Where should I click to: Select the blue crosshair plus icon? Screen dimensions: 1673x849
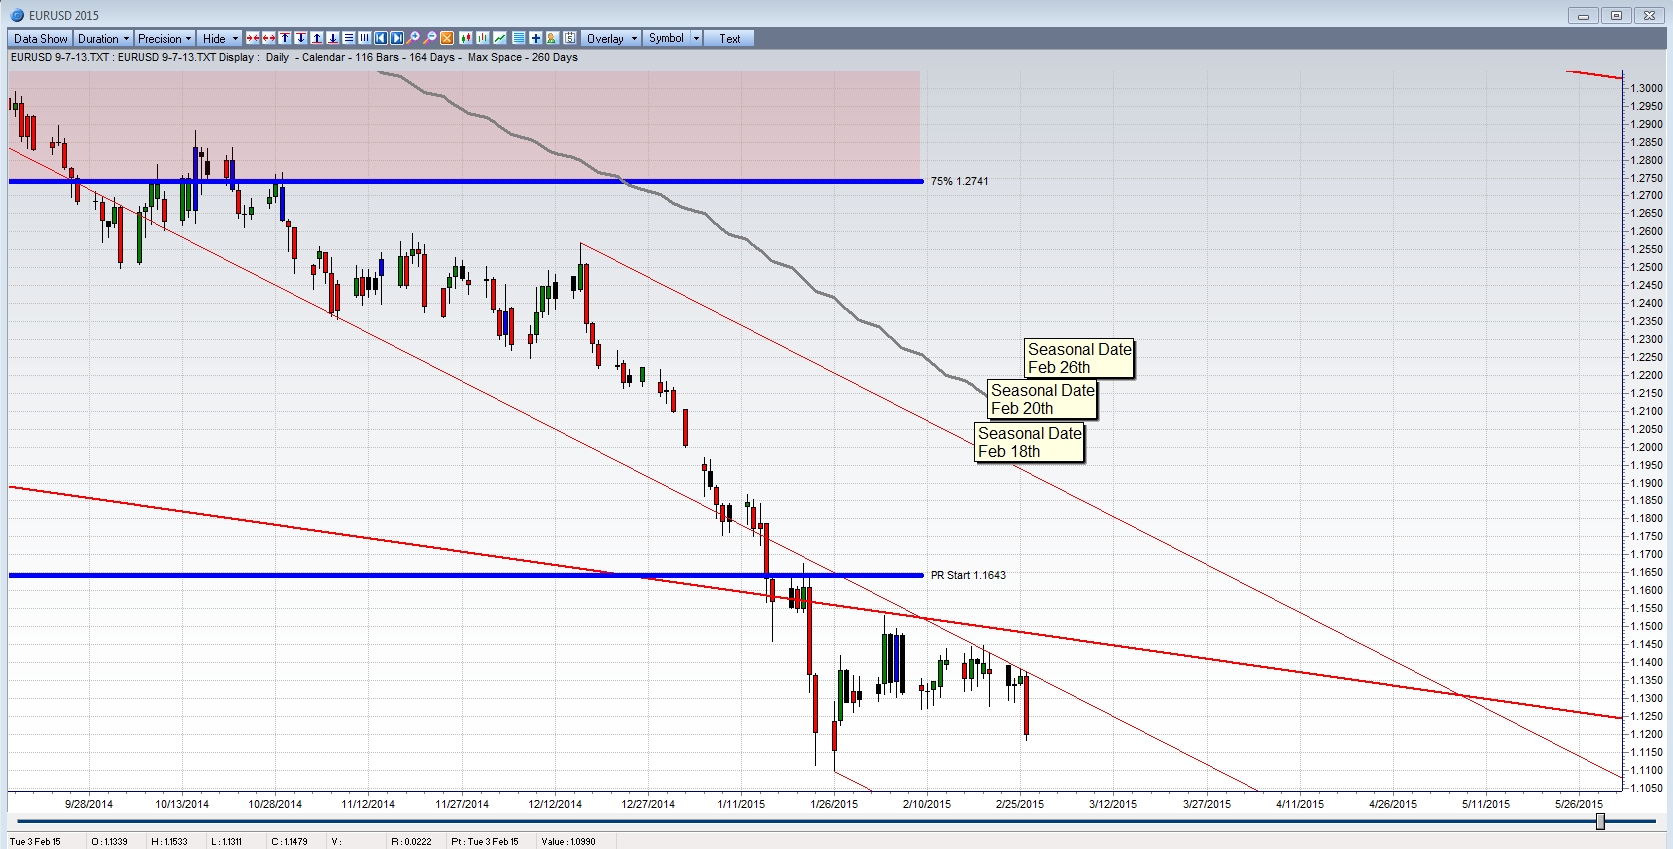tap(535, 38)
